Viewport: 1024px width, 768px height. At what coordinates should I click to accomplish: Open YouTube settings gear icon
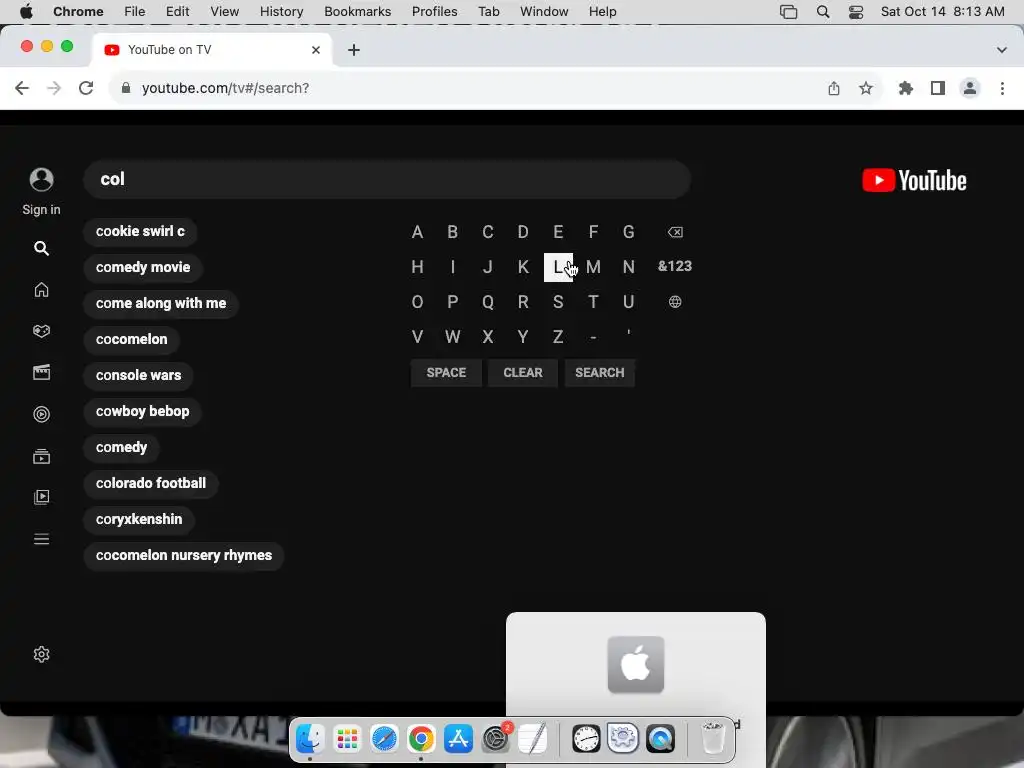[x=41, y=654]
